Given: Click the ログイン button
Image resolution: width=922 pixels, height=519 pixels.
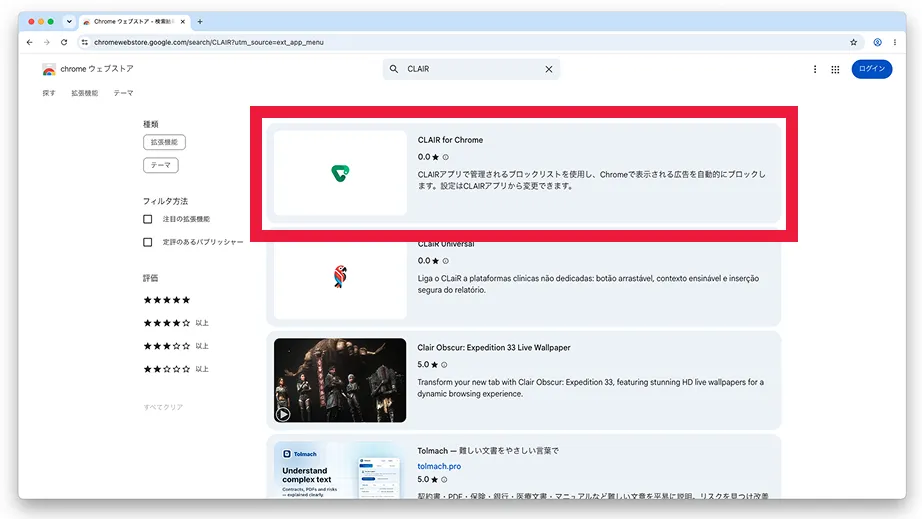Looking at the screenshot, I should tap(871, 69).
